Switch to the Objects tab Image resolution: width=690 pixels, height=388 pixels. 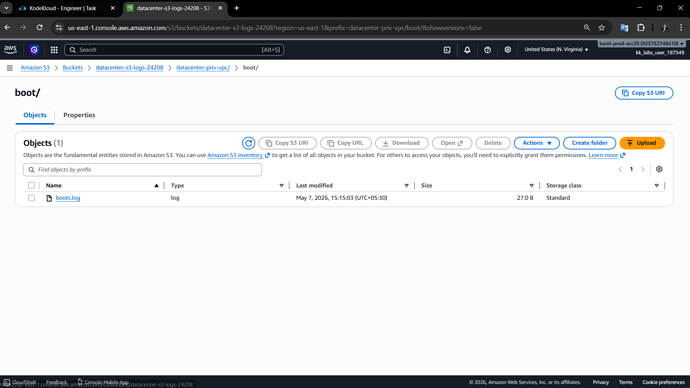click(35, 115)
